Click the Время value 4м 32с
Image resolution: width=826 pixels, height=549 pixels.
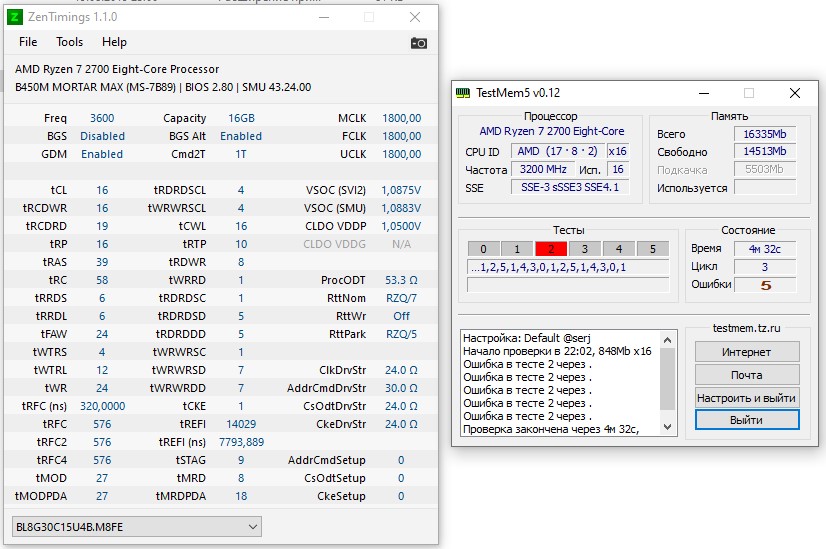[765, 249]
